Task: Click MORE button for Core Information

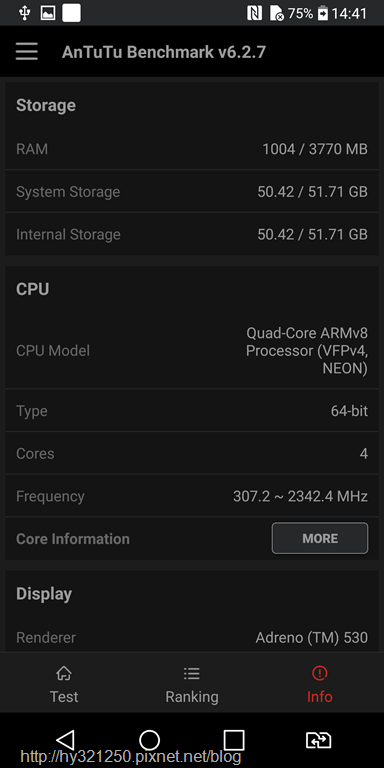Action: (x=320, y=538)
